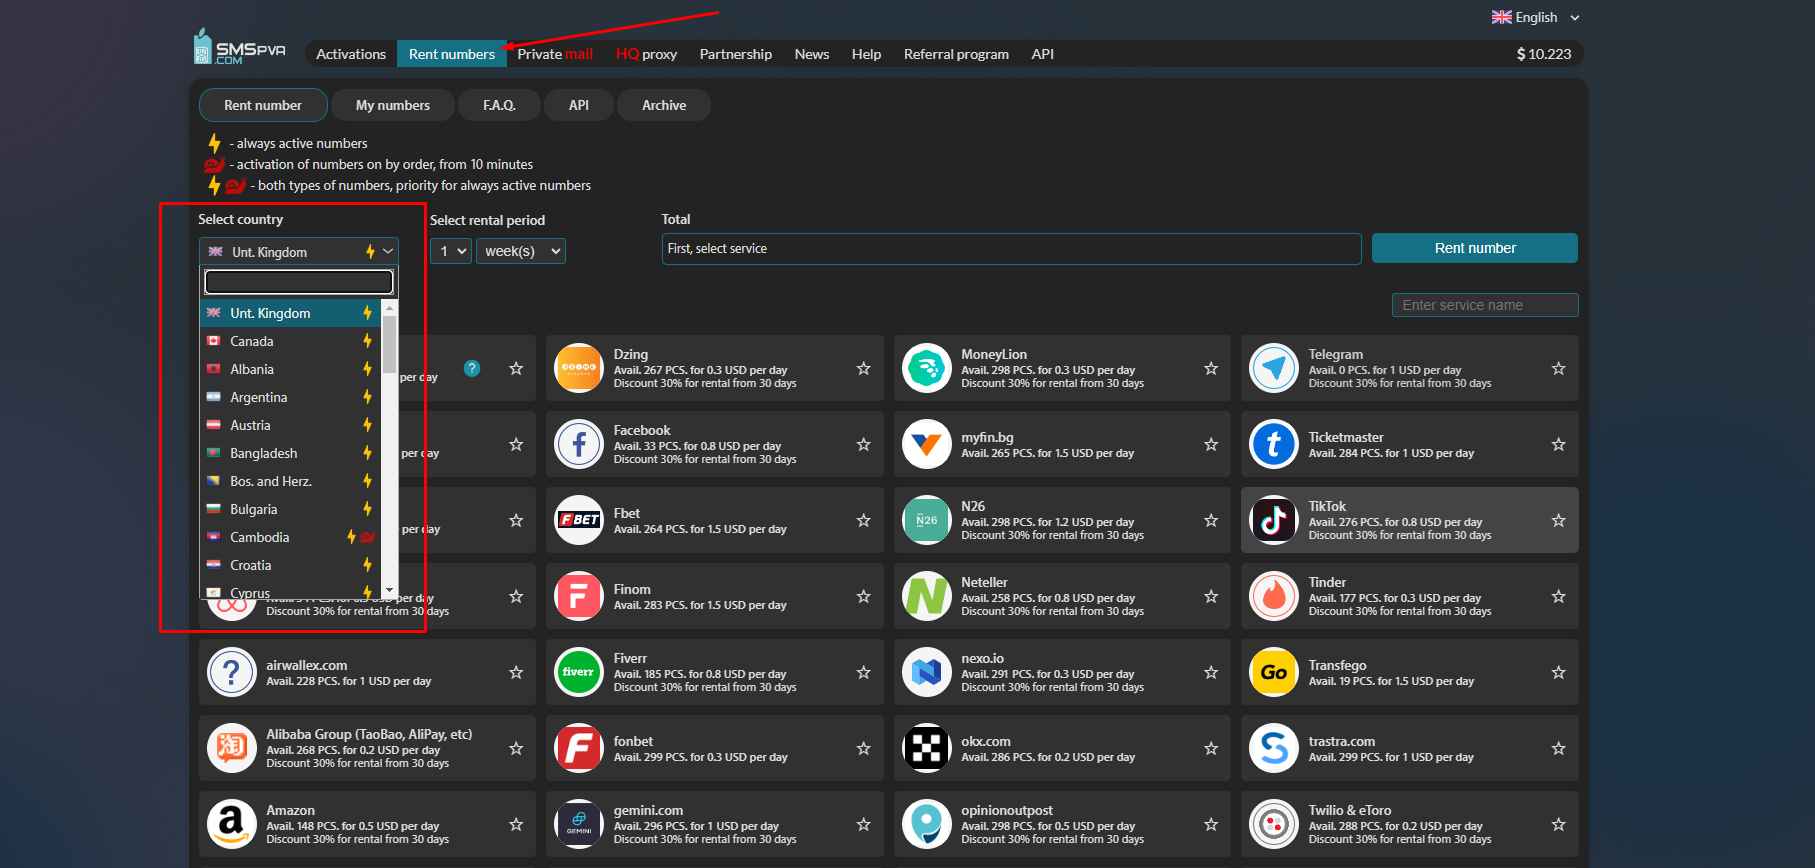Choose the TikTok service icon
Viewport: 1815px width, 868px height.
point(1274,520)
